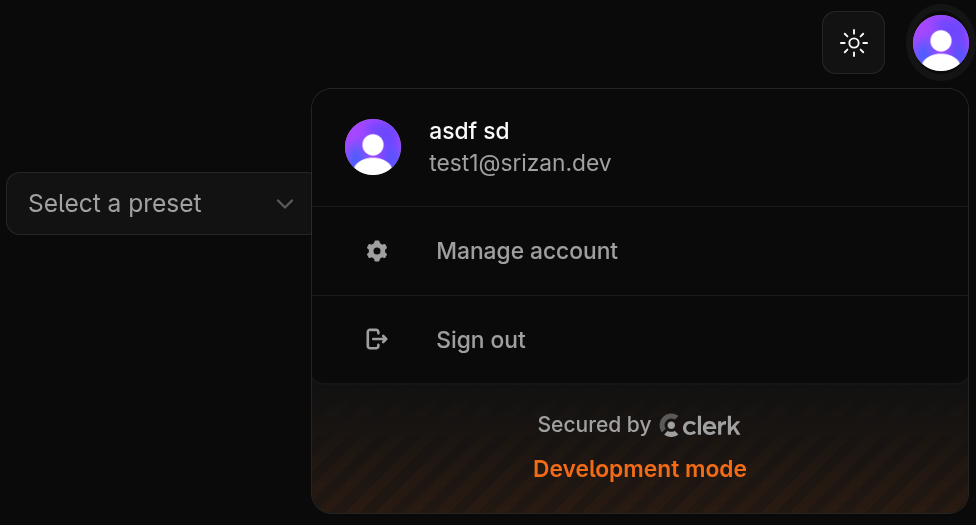Click the email test1@srizan.dev
The image size is (976, 525).
520,163
